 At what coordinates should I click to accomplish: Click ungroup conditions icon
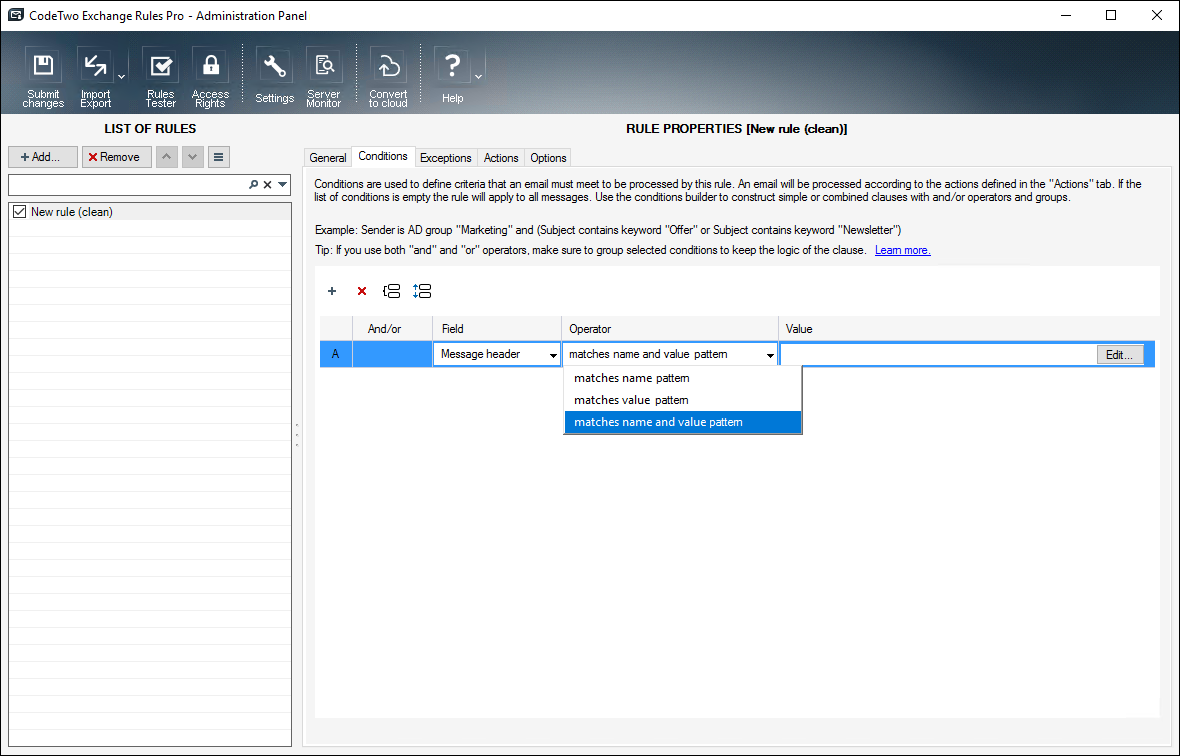click(x=422, y=291)
